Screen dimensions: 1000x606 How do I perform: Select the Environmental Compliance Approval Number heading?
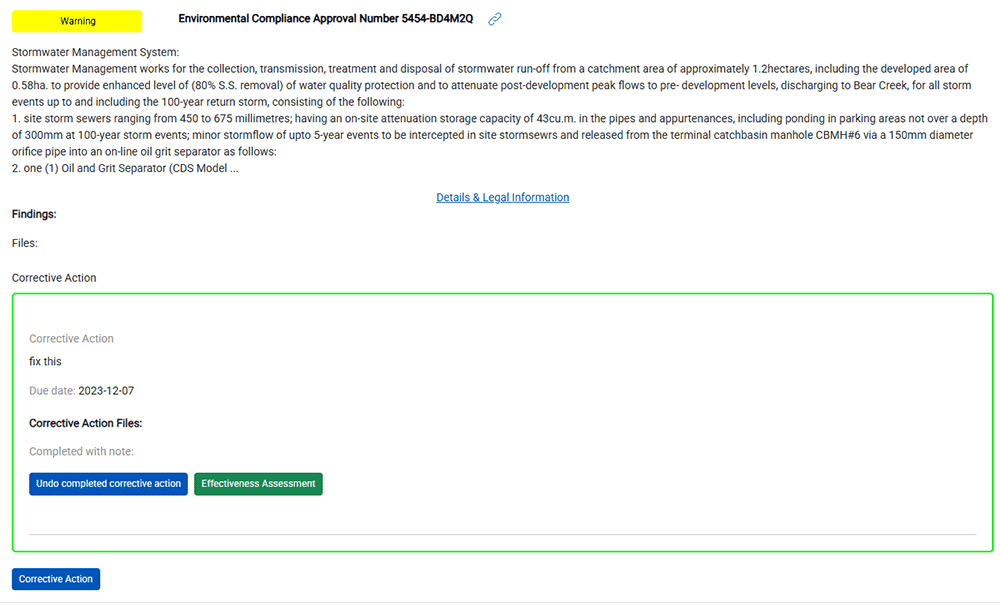pyautogui.click(x=325, y=18)
